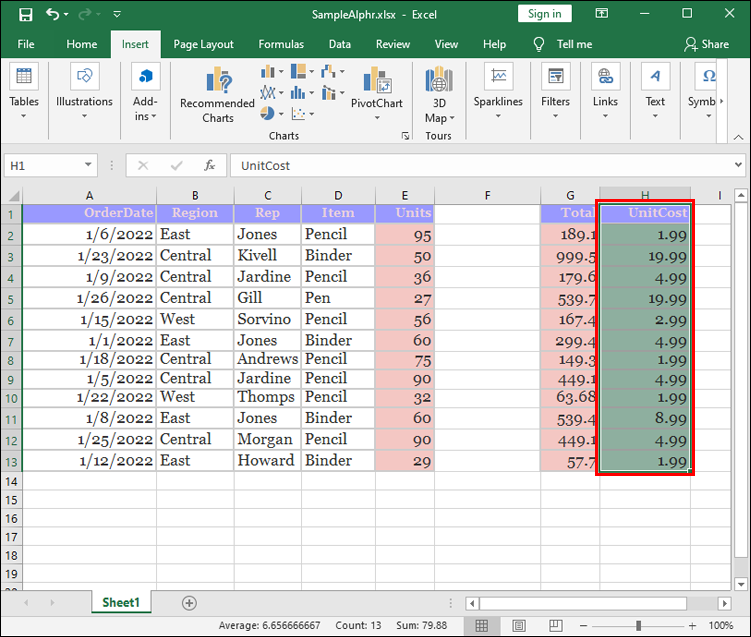Image resolution: width=751 pixels, height=637 pixels.
Task: Switch to Normal view in the status bar
Action: (482, 626)
